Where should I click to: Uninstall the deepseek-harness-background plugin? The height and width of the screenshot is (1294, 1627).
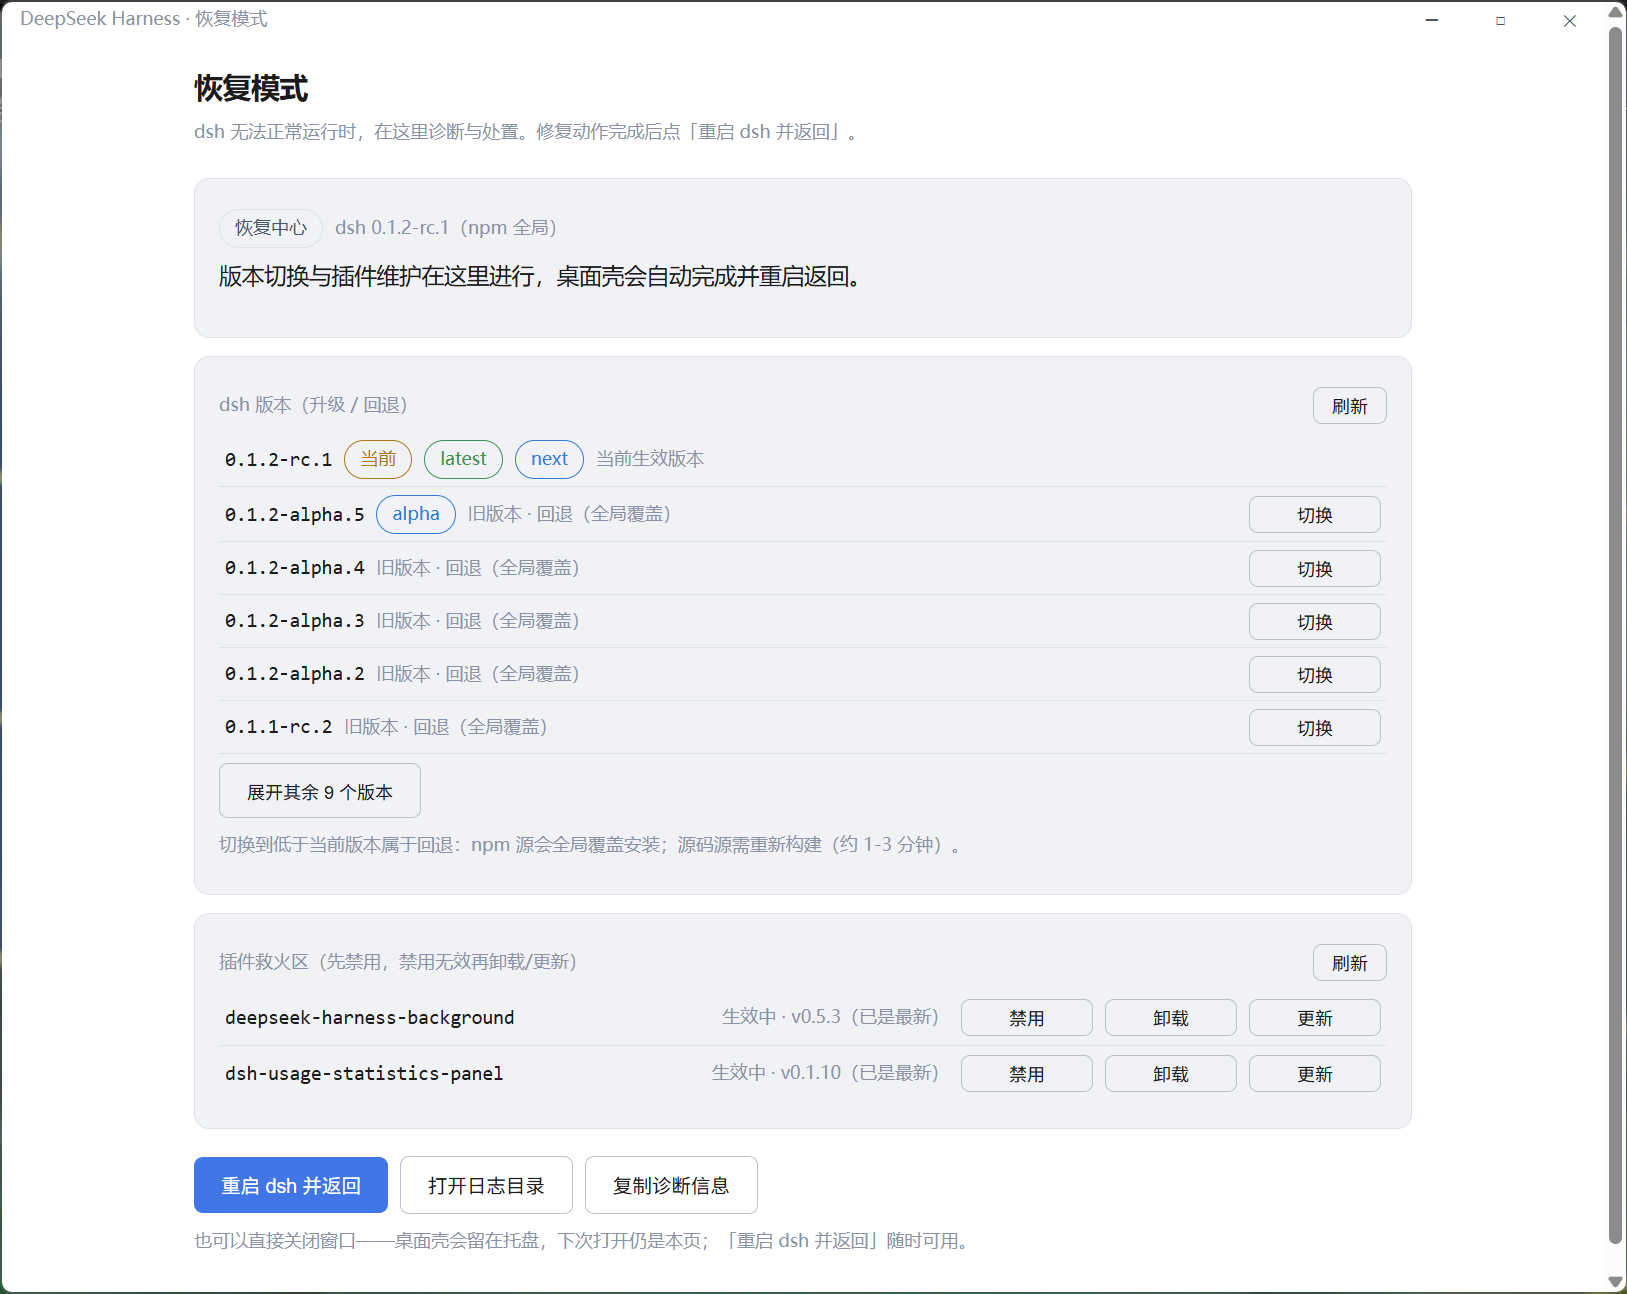click(1170, 1018)
